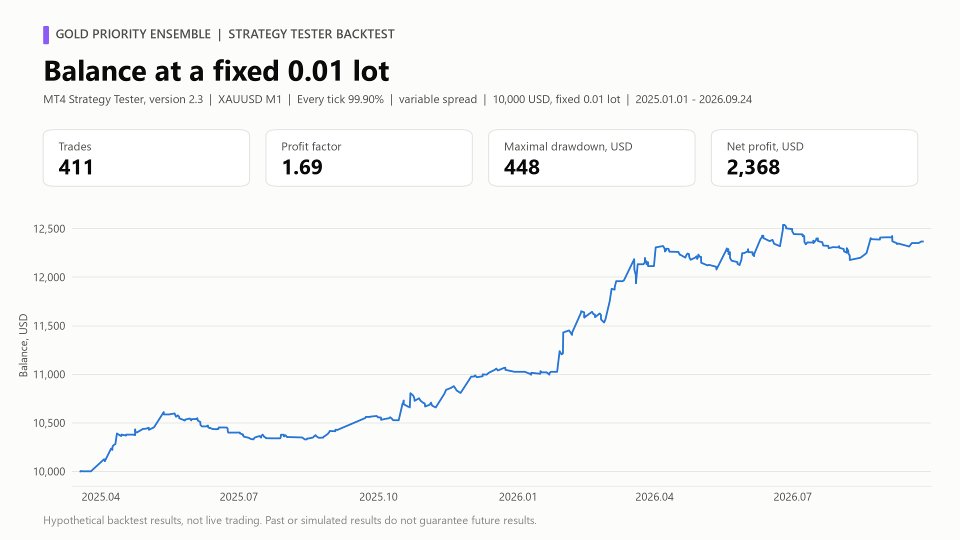
Task: Click the Trades stat card
Action: [x=146, y=158]
